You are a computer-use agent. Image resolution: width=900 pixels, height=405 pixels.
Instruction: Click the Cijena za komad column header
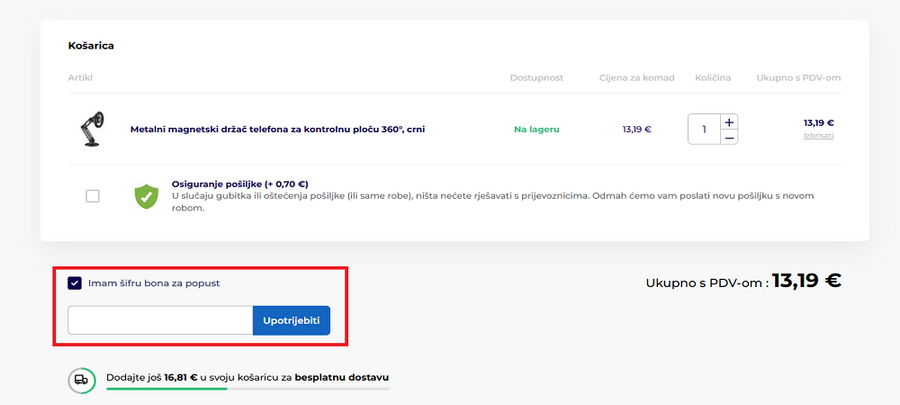(x=636, y=78)
